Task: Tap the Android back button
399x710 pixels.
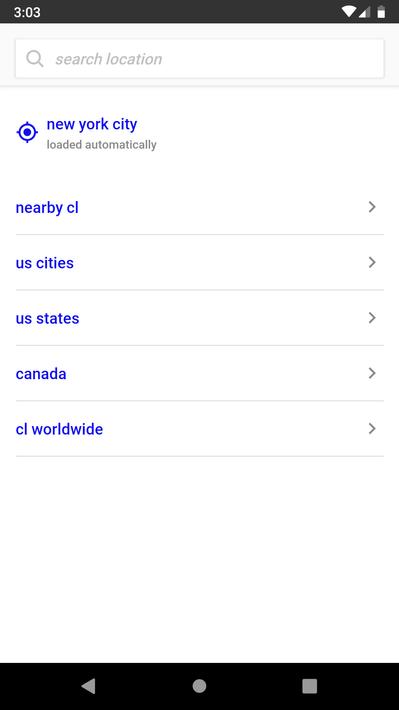Action: tap(88, 686)
